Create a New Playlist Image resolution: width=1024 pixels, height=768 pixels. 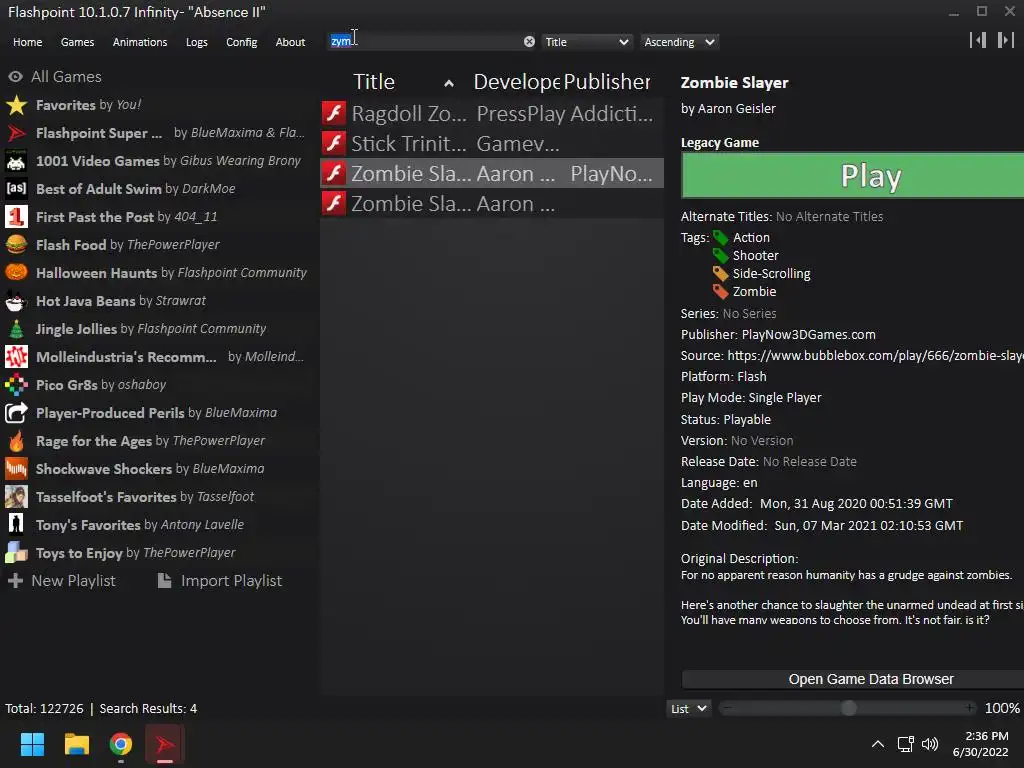point(61,581)
